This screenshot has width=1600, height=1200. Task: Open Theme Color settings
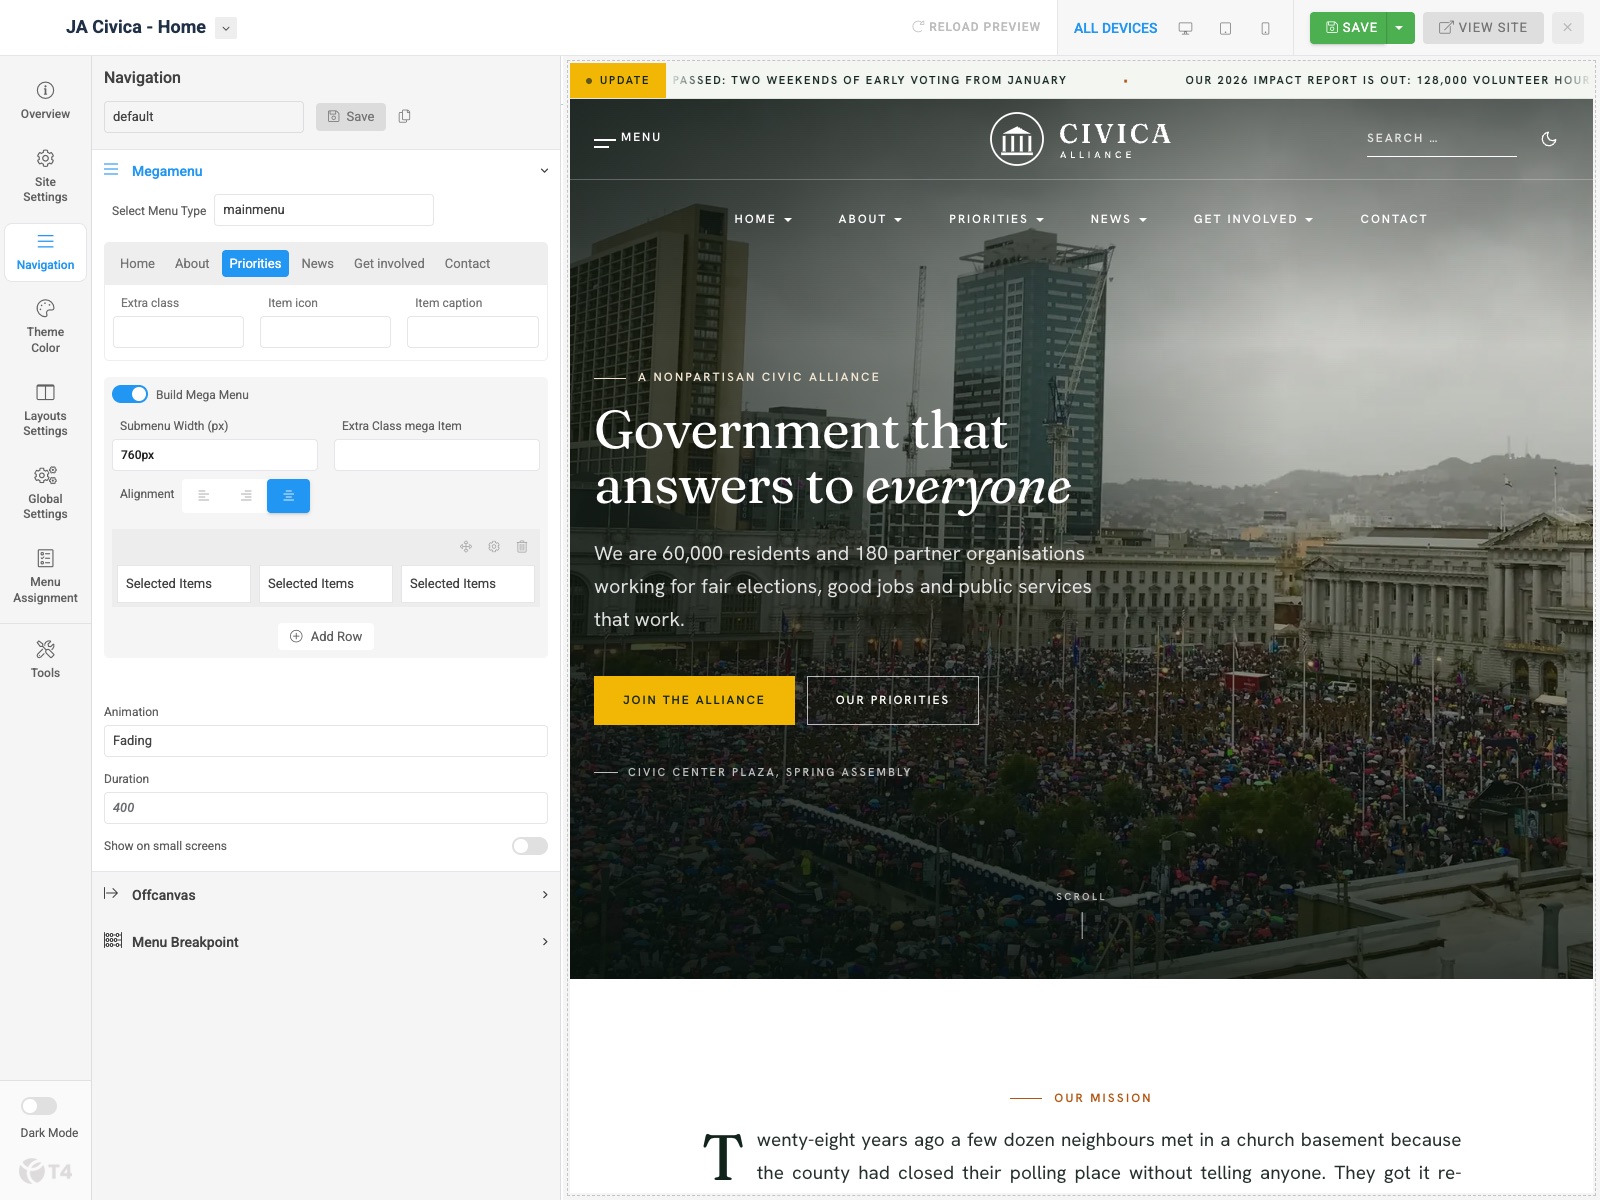(45, 326)
